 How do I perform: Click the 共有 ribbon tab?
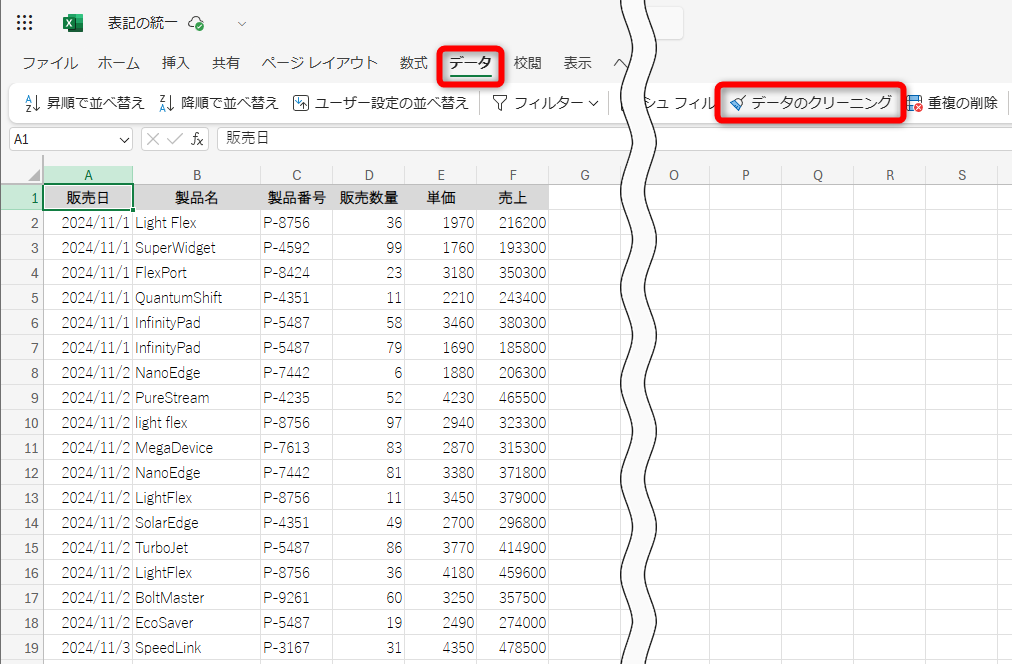pos(226,62)
